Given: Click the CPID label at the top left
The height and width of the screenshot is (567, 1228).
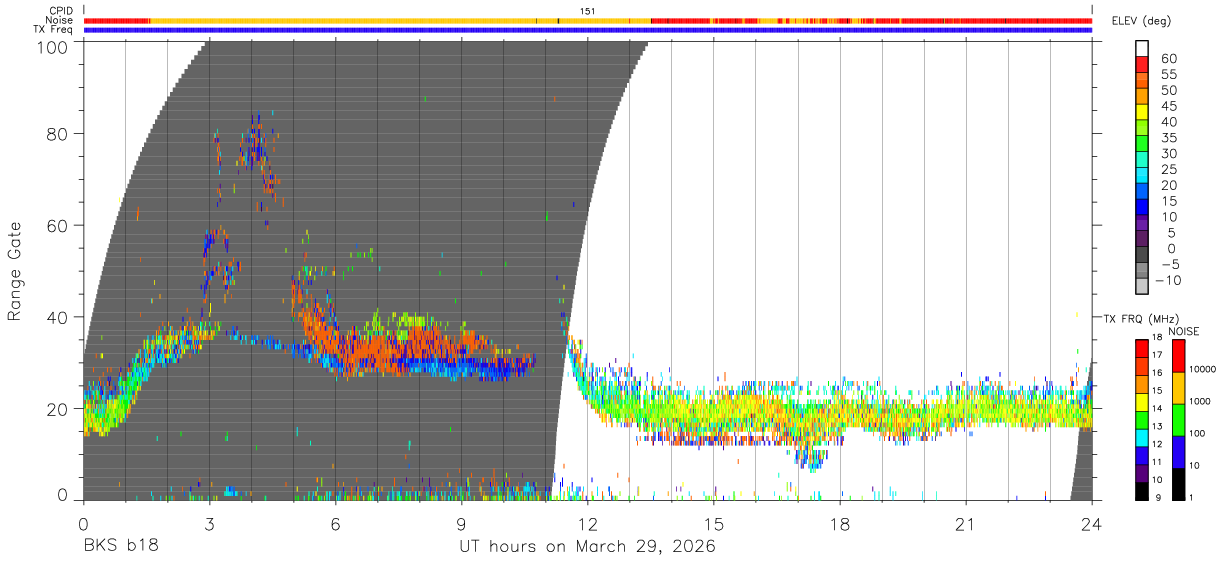Looking at the screenshot, I should click(60, 11).
